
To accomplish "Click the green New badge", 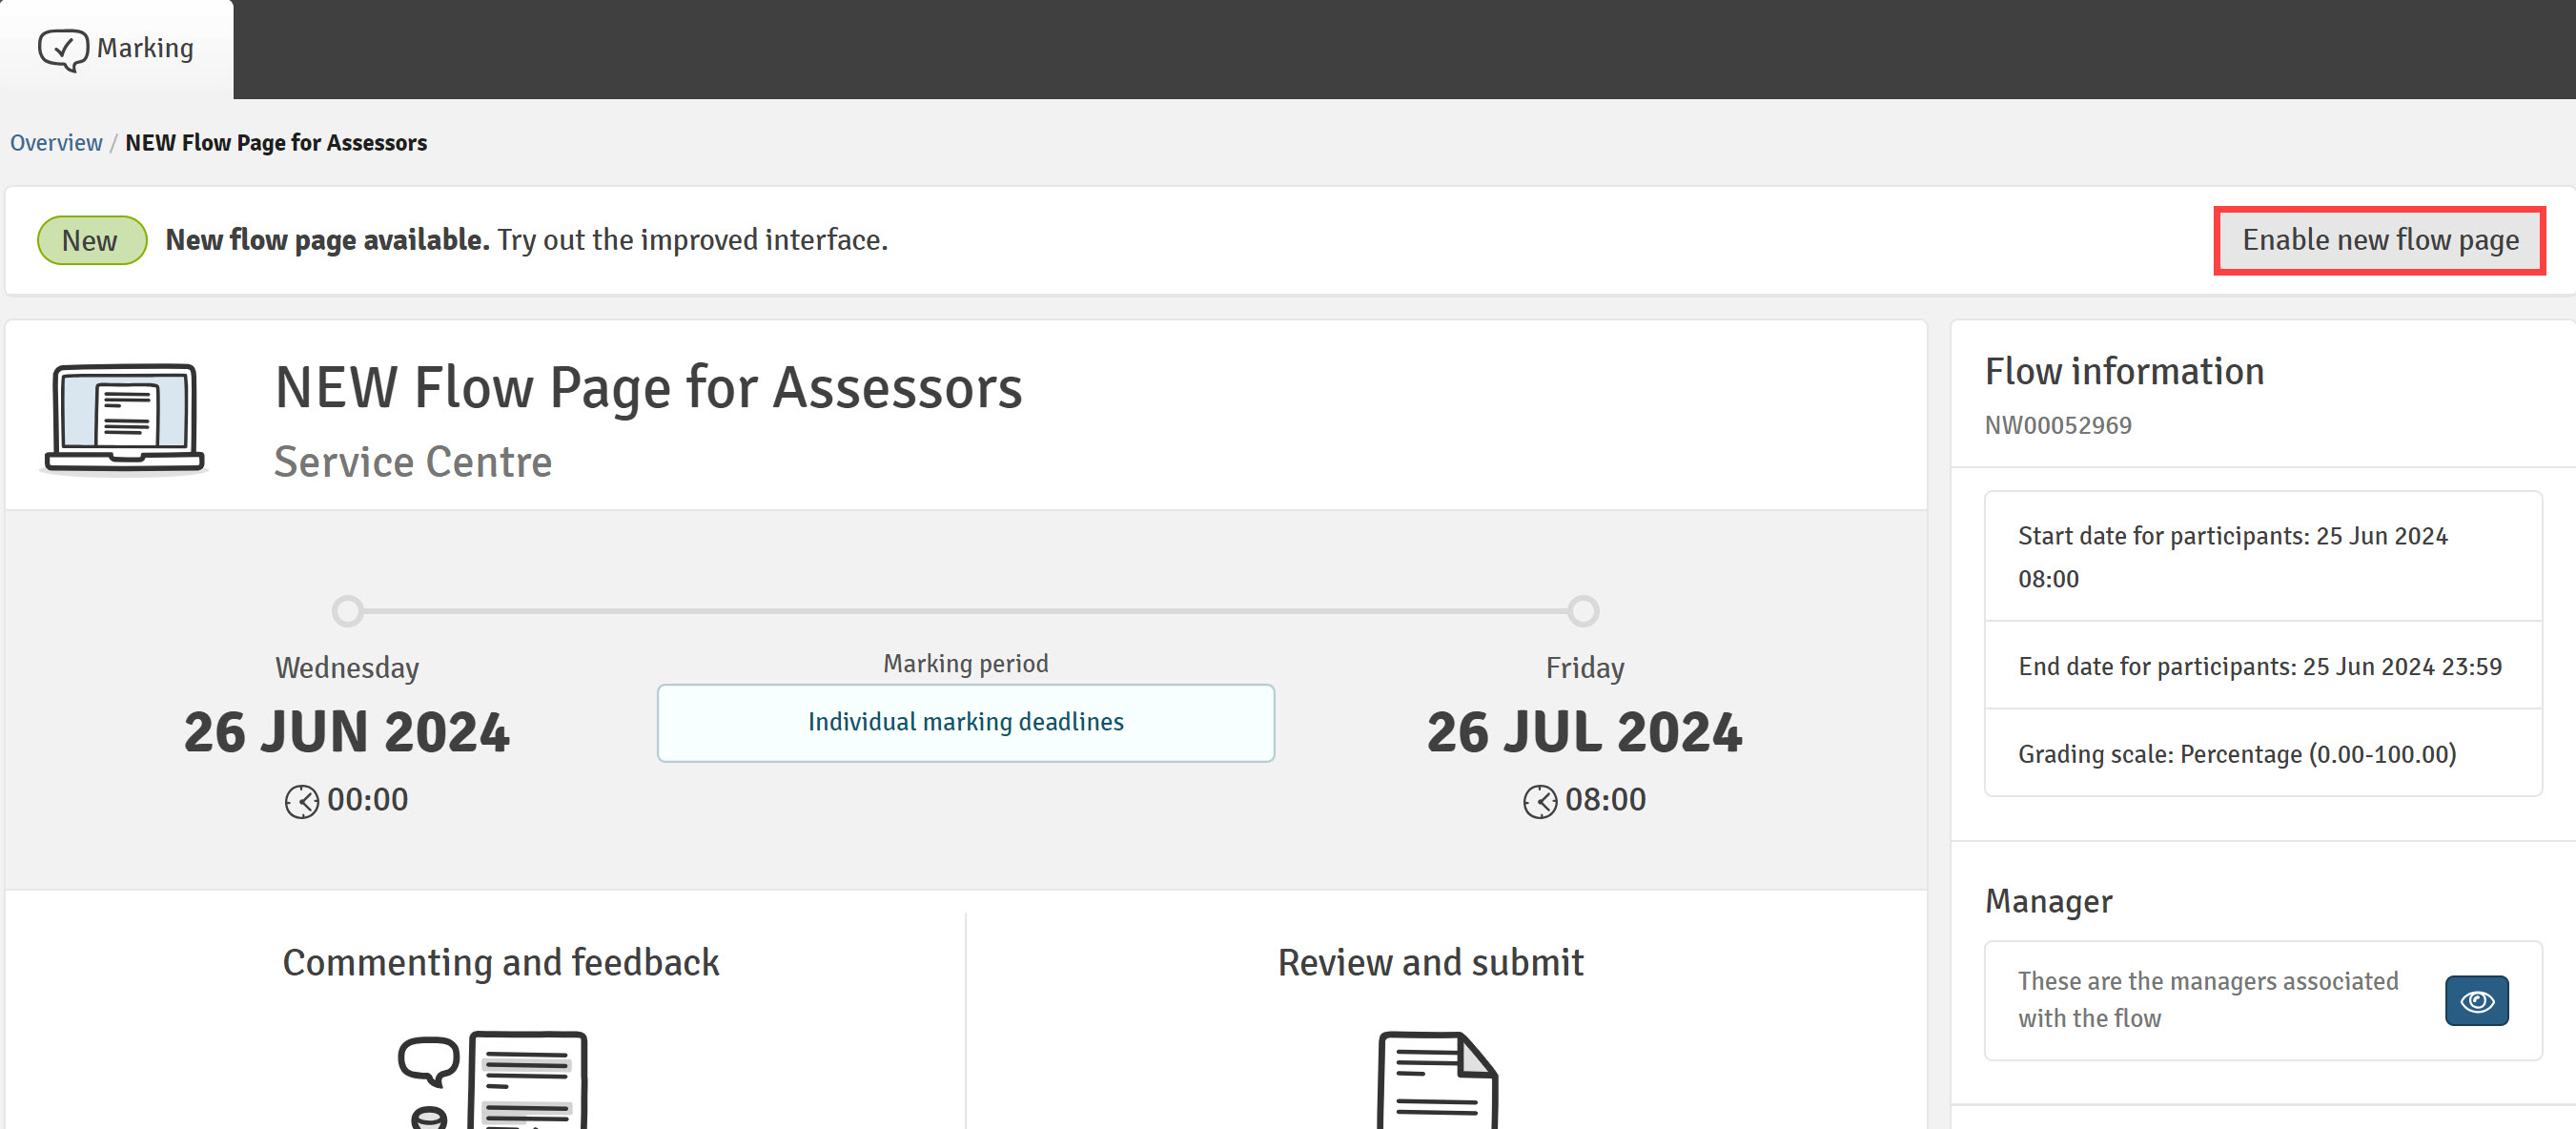I will point(91,240).
